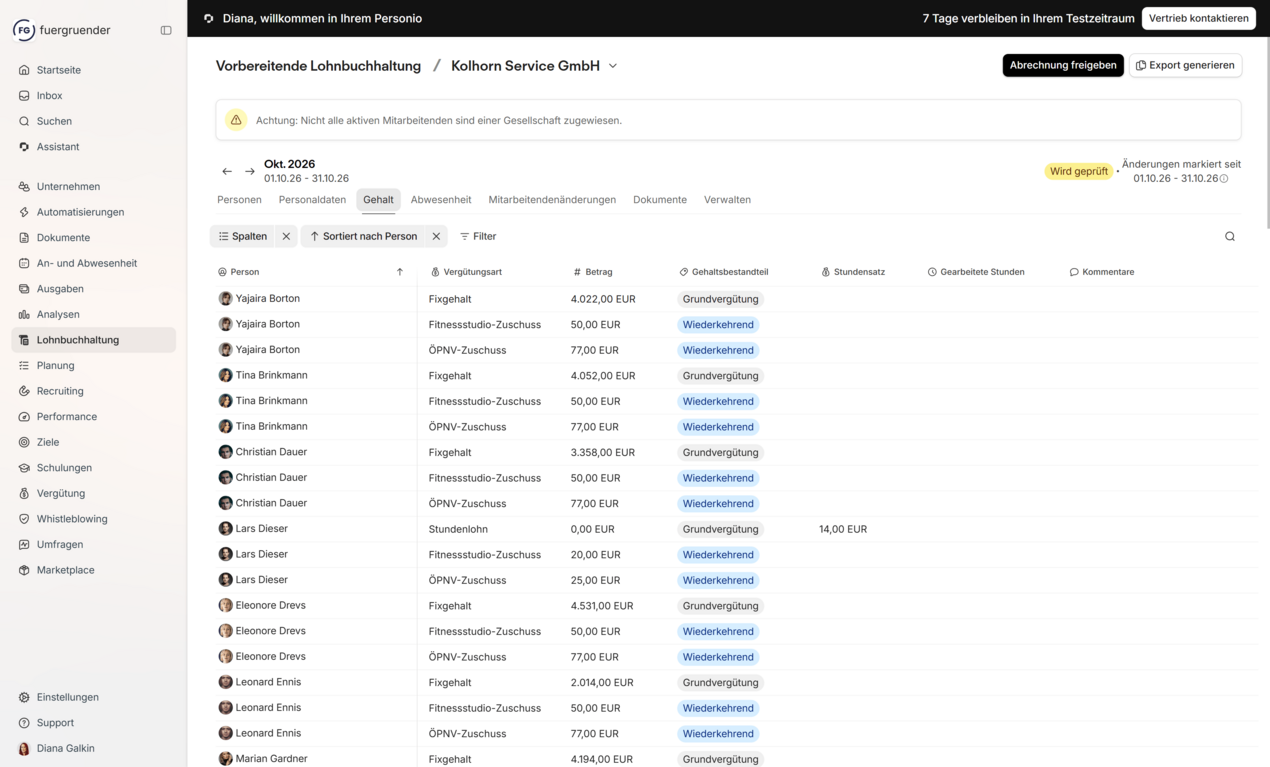Click the Planung icon
1270x767 pixels.
click(24, 366)
